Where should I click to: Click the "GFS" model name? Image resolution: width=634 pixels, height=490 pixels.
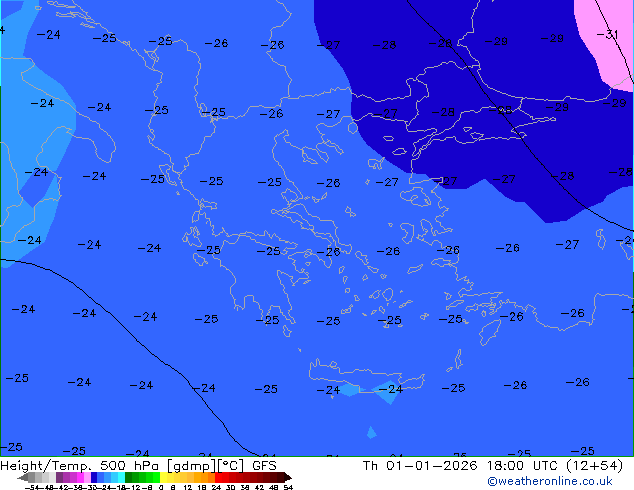[x=264, y=466]
